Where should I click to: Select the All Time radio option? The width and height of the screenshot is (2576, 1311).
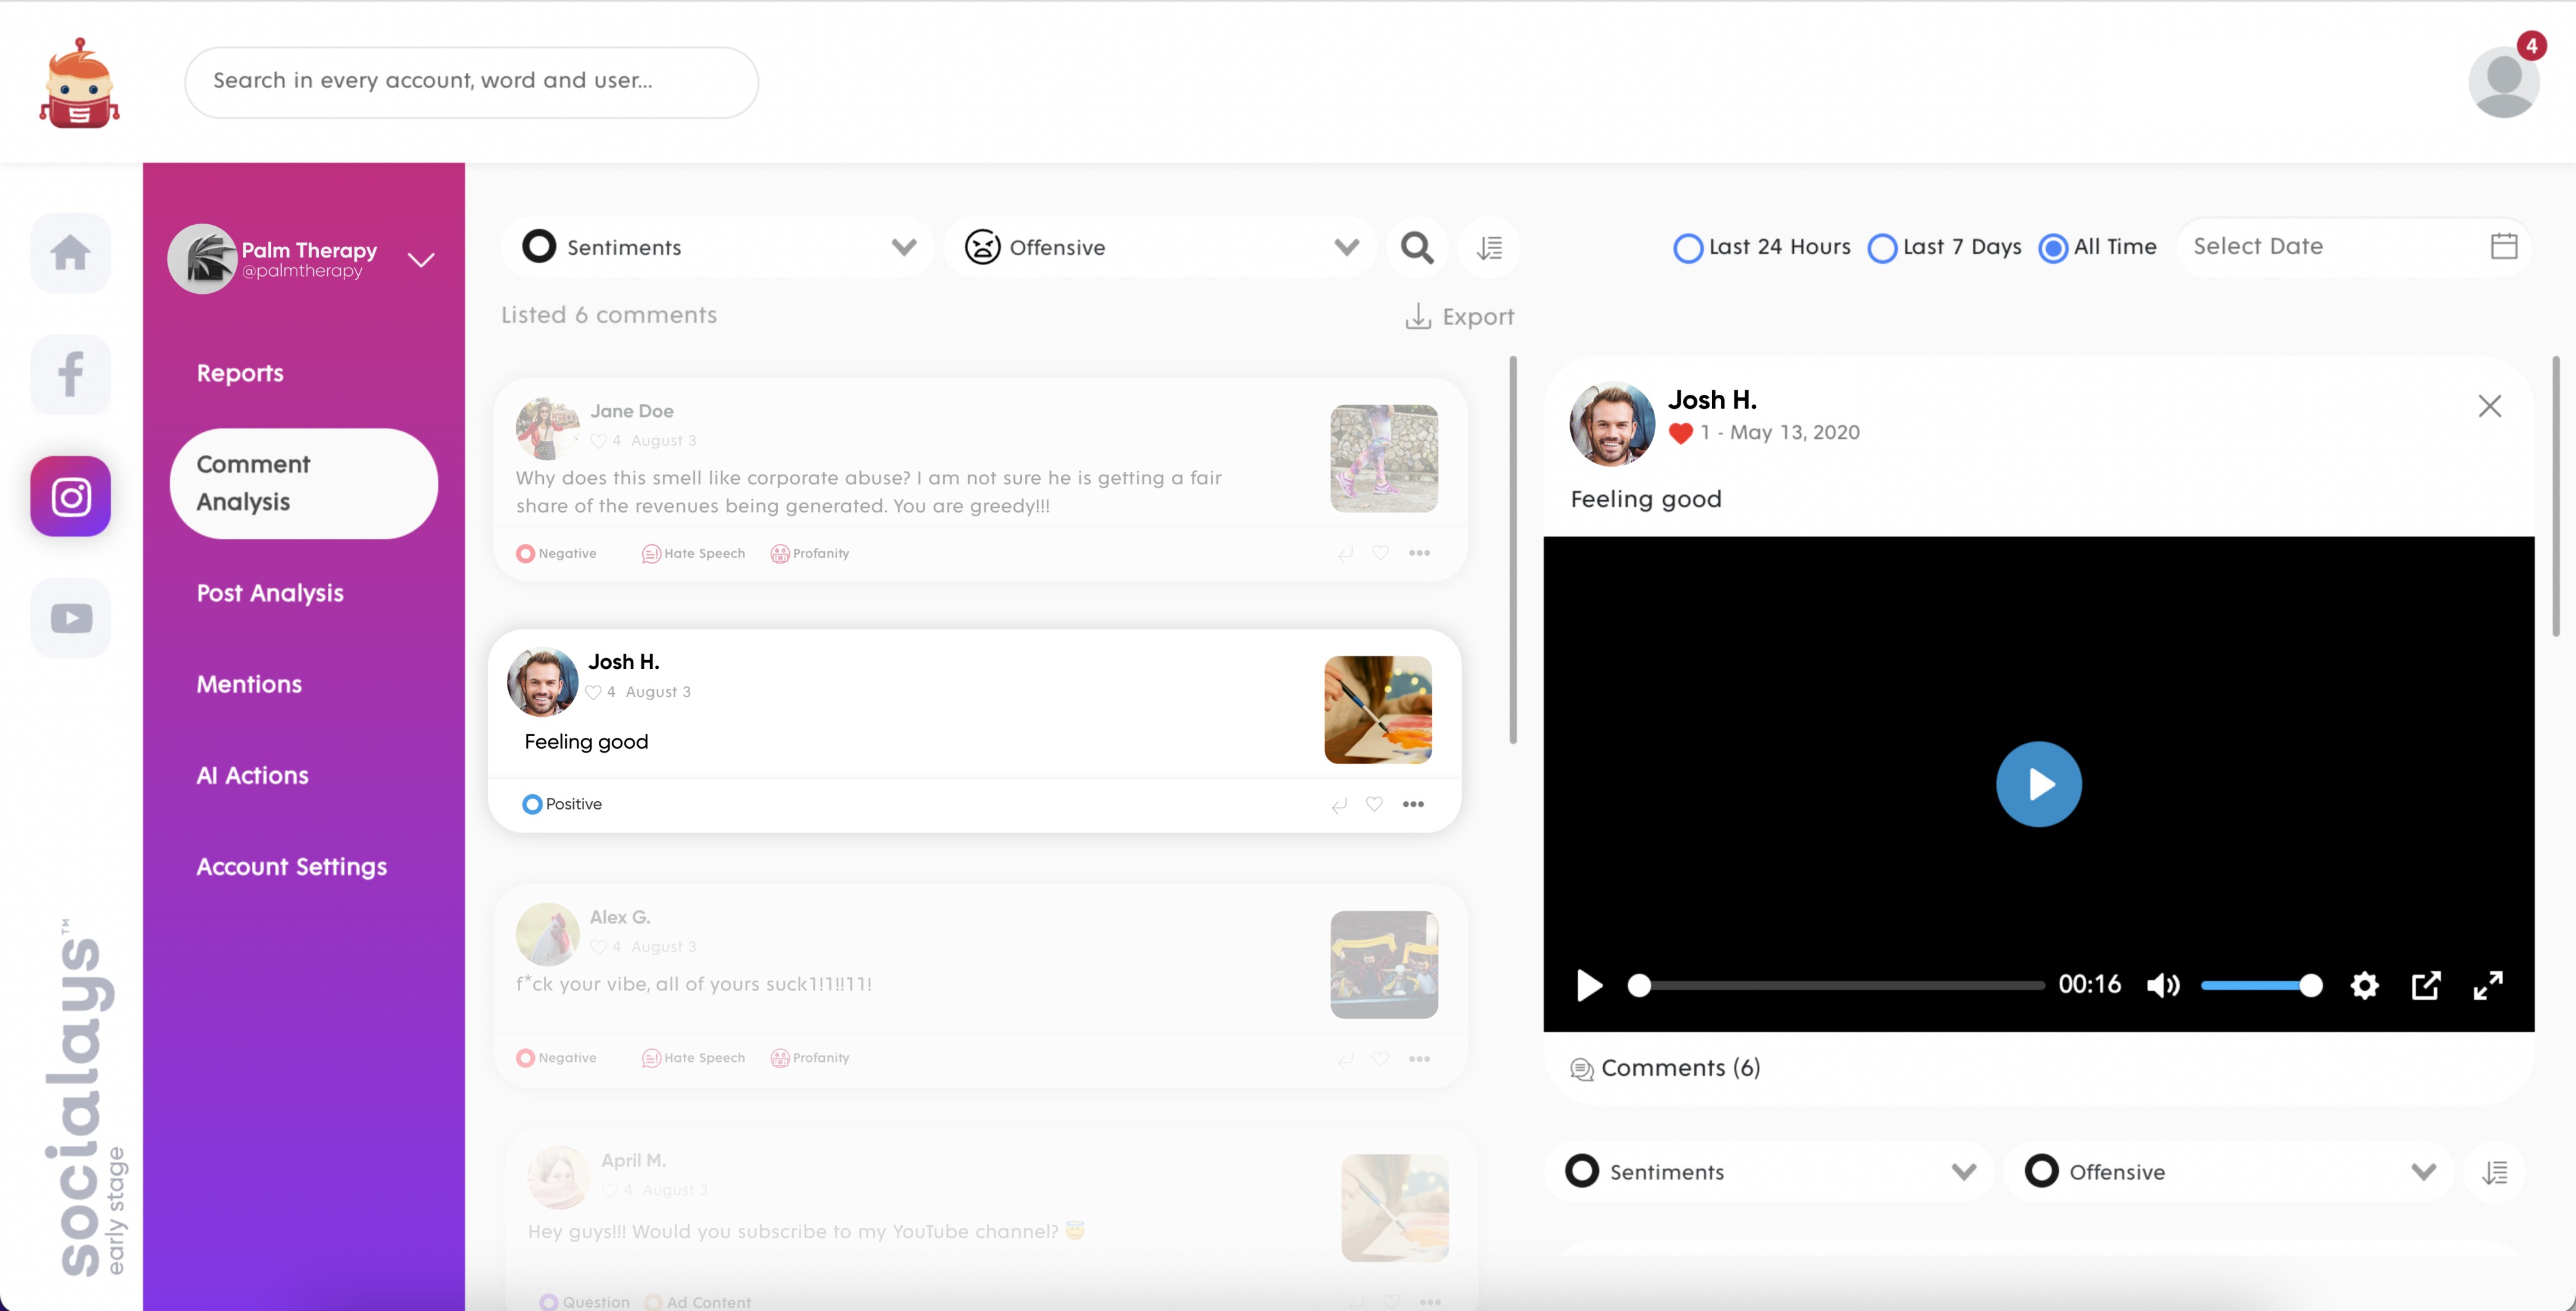[x=2053, y=248]
